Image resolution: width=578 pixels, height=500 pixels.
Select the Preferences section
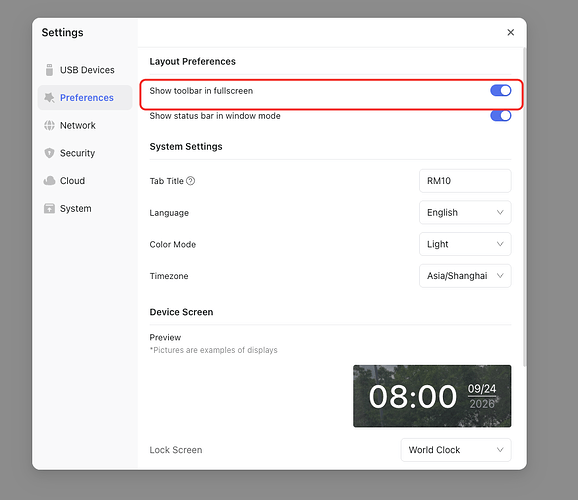[85, 97]
